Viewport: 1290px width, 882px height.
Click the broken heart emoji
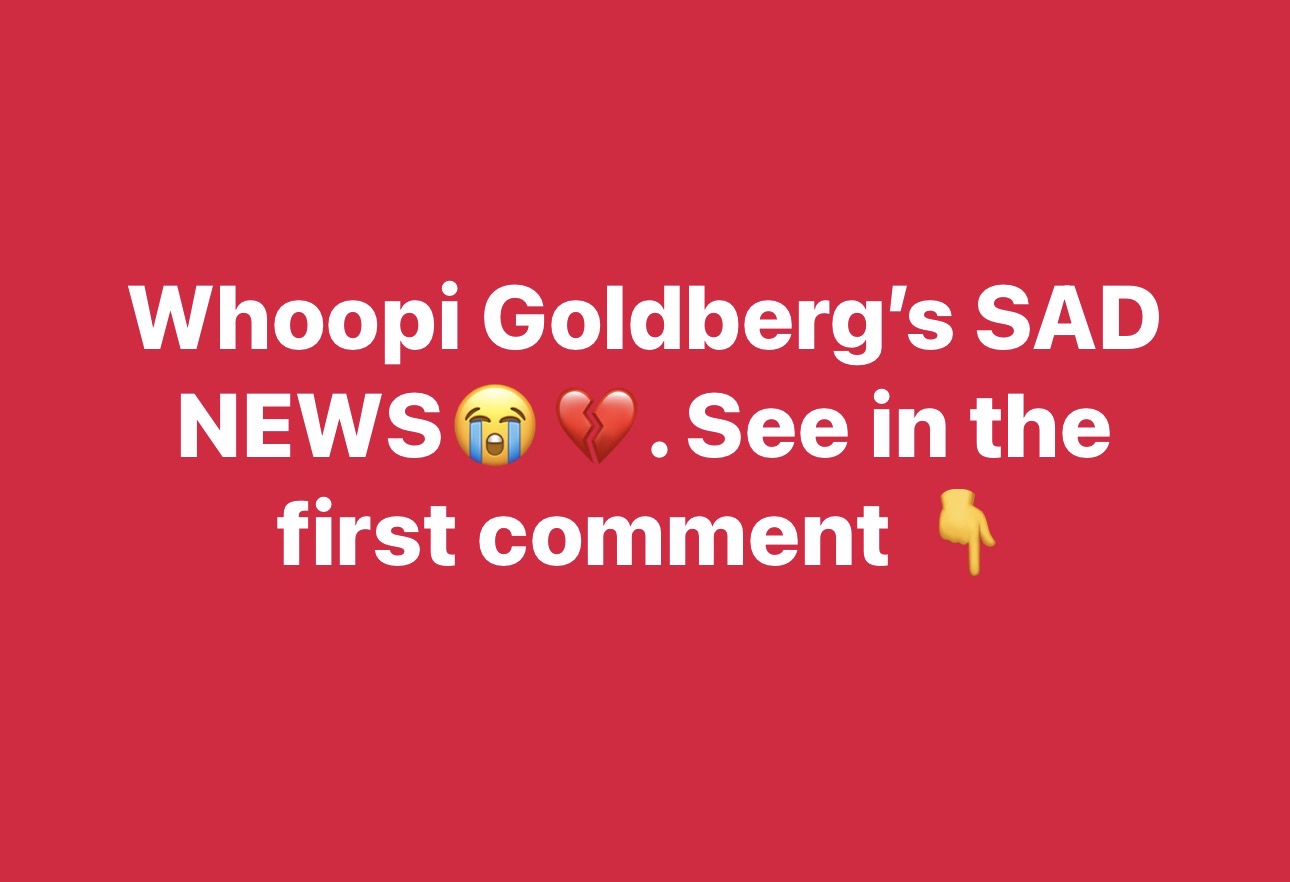pos(595,427)
